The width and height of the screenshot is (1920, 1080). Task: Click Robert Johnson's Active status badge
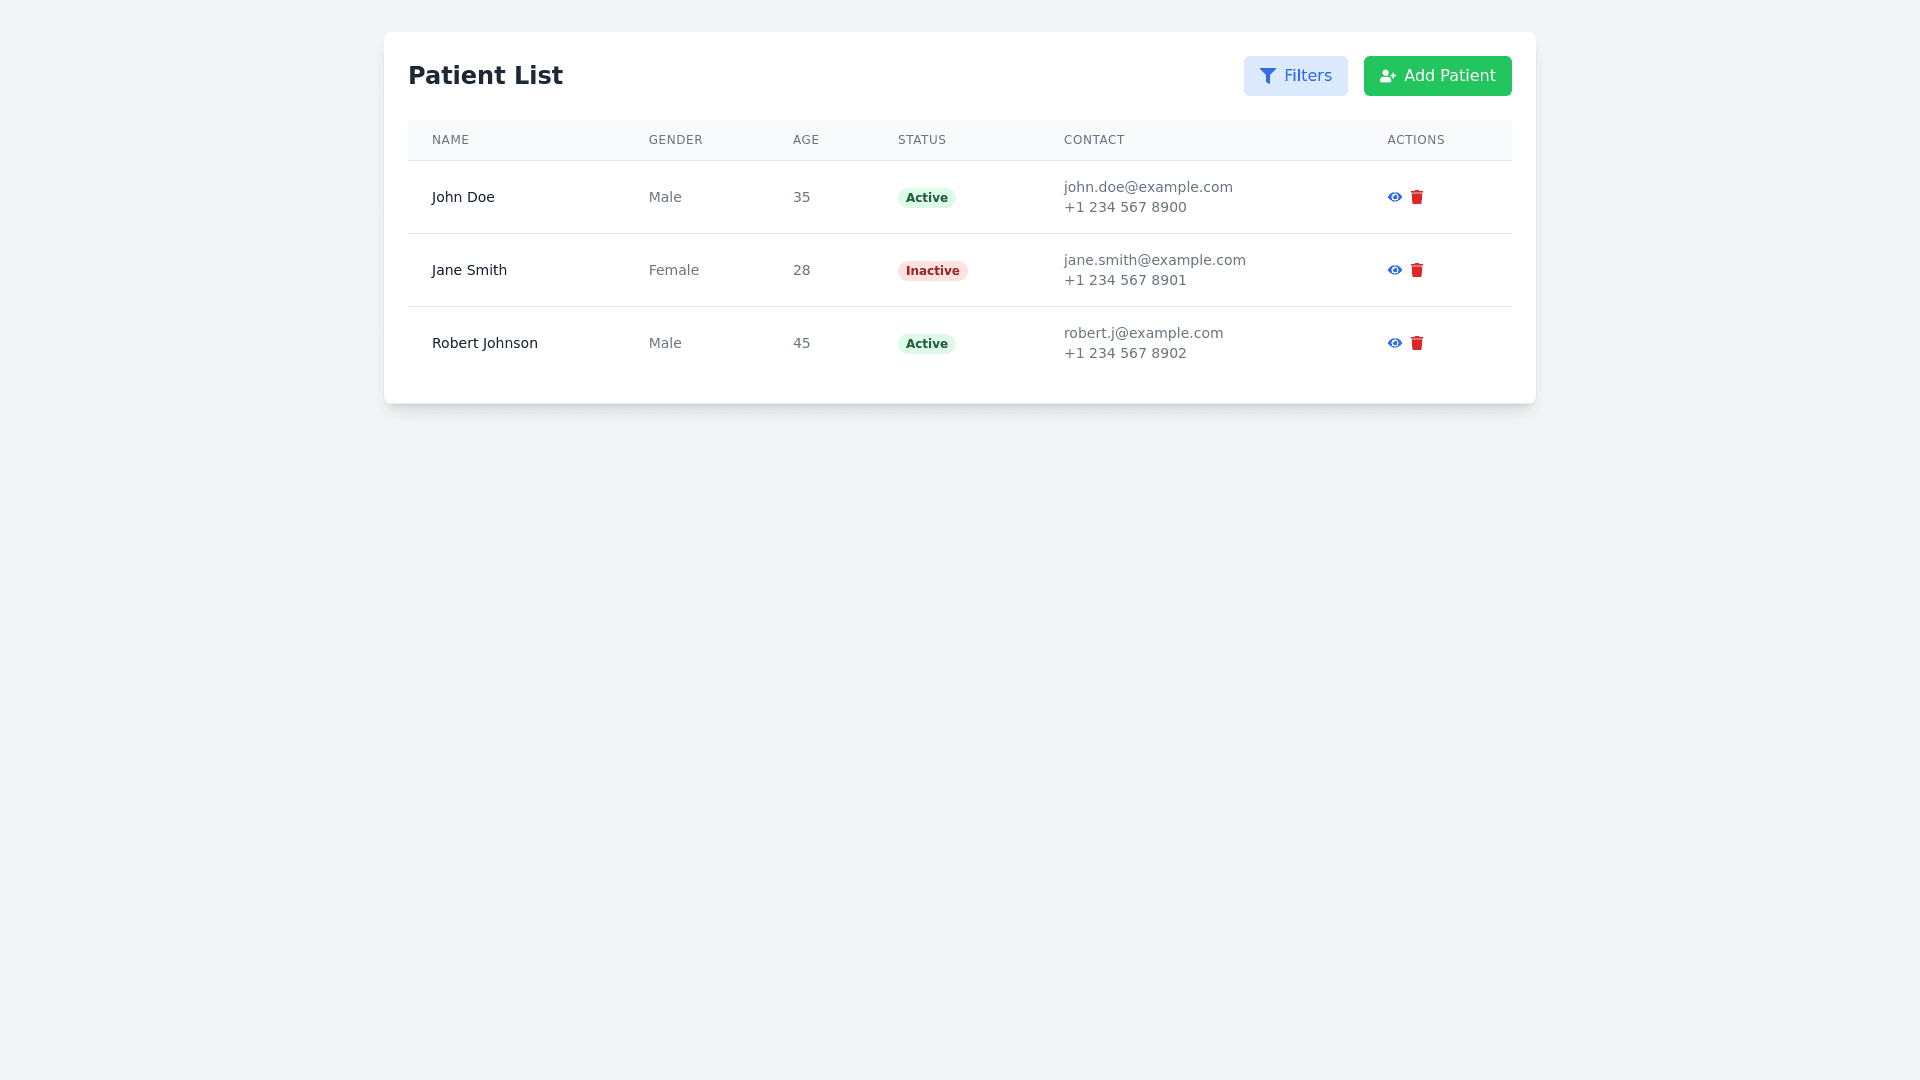click(926, 344)
